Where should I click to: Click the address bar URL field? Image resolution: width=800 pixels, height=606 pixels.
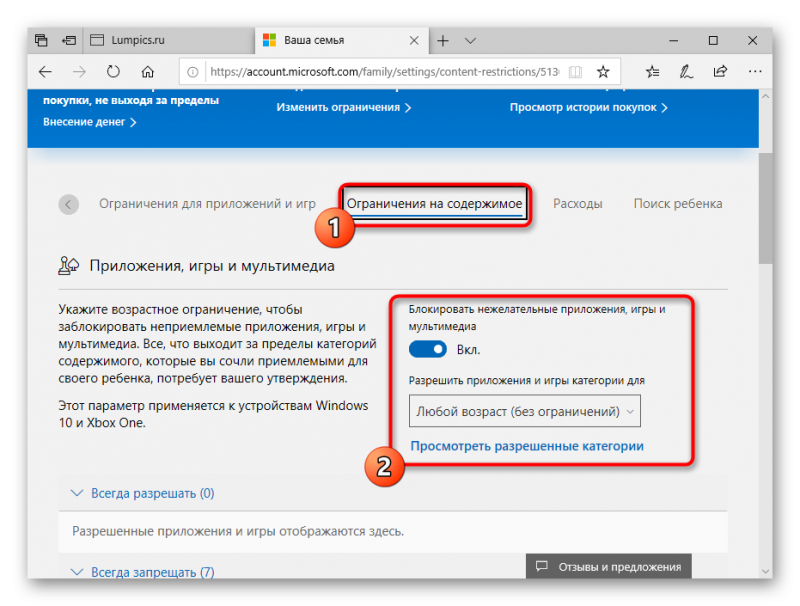(385, 72)
